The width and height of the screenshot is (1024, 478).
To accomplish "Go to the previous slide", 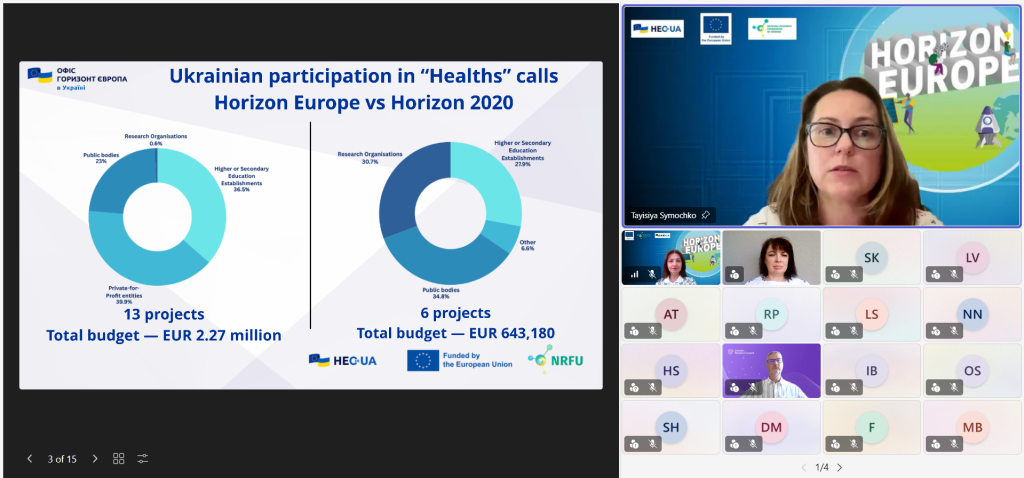I will click(29, 459).
